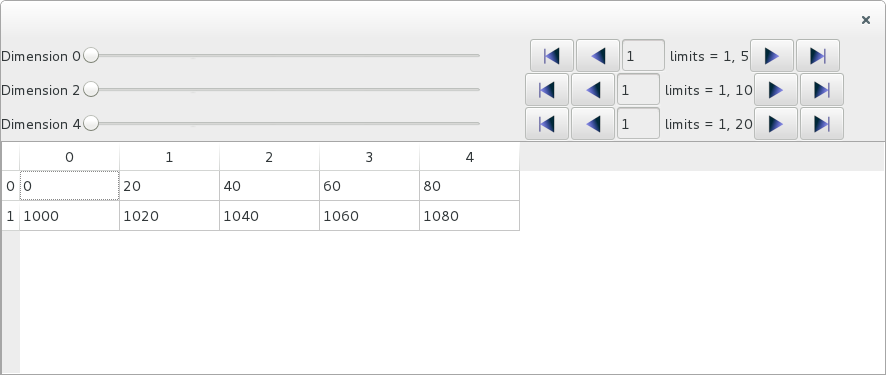This screenshot has height=375, width=886.
Task: Advance Dimension 2 forward one step
Action: (x=776, y=90)
